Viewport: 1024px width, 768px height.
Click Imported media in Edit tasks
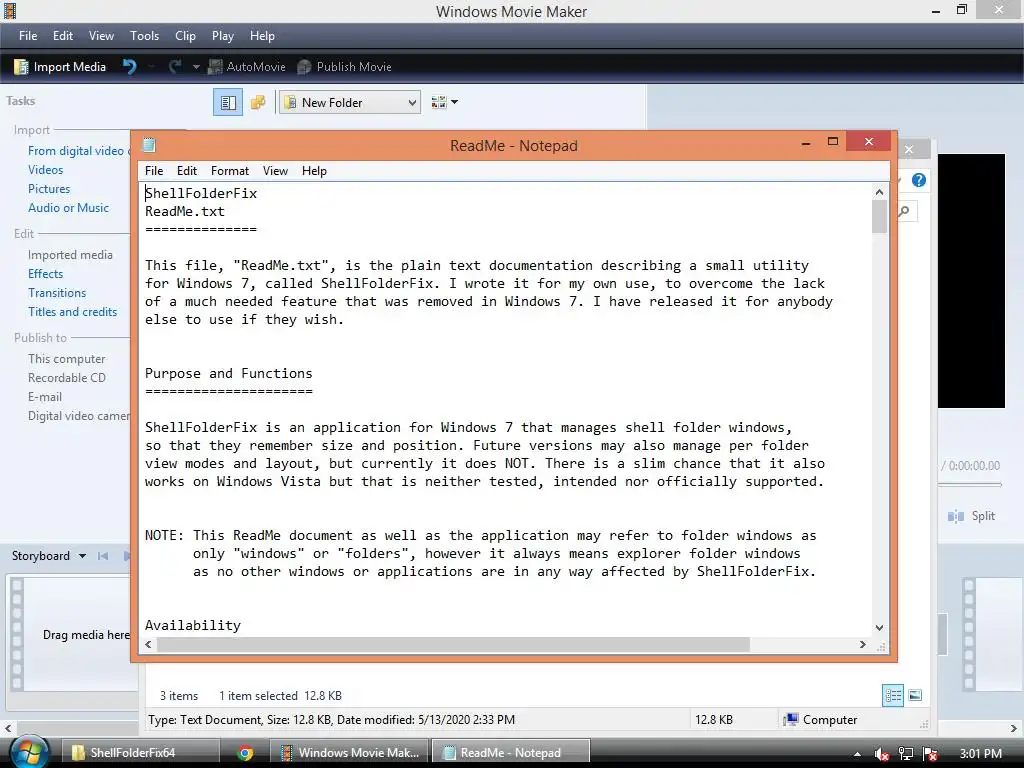click(x=71, y=255)
